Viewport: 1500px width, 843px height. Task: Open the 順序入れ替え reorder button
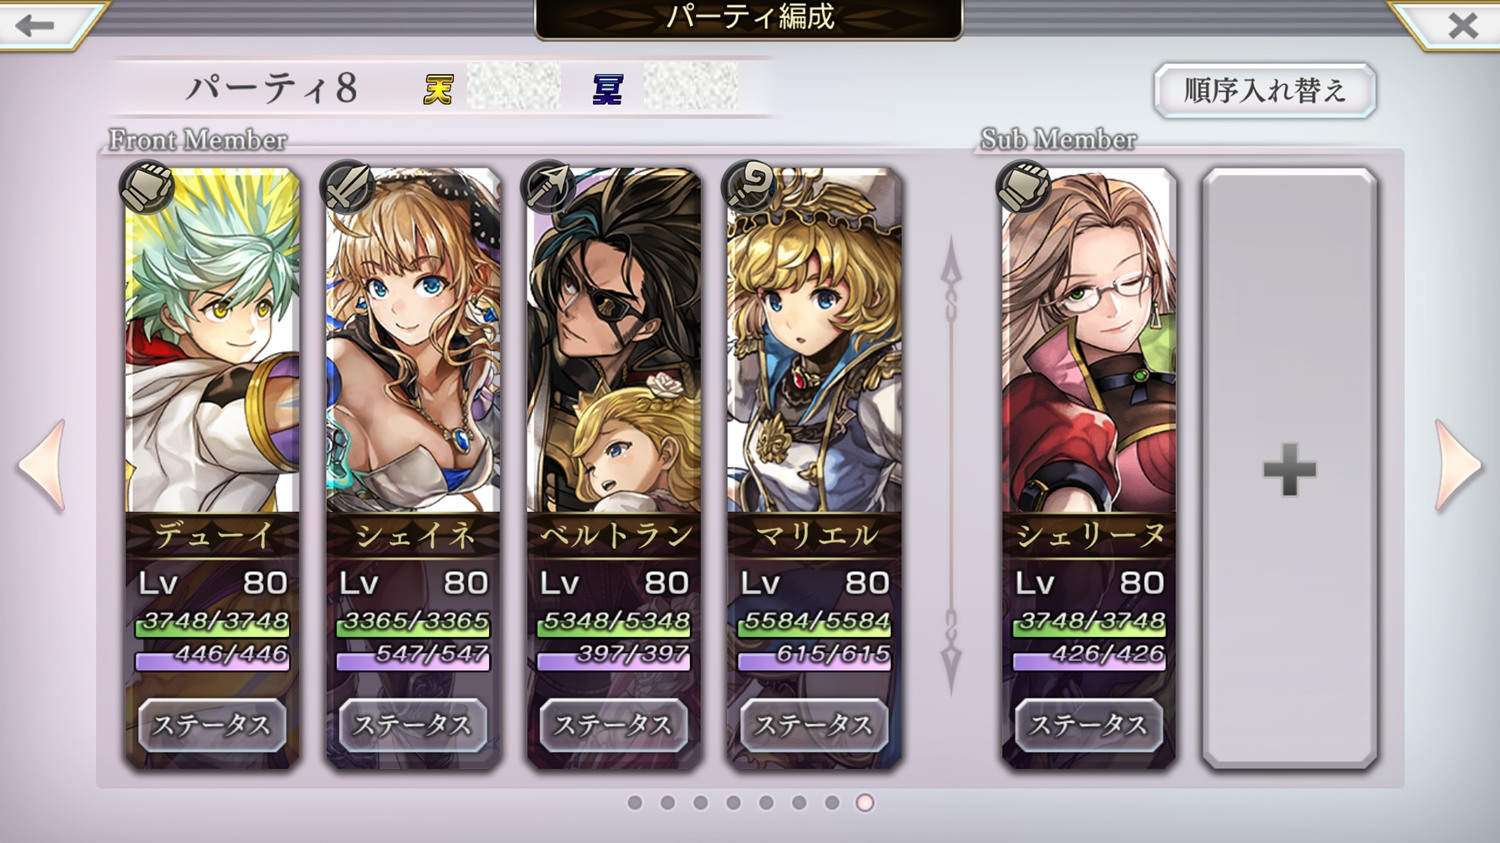point(1265,91)
